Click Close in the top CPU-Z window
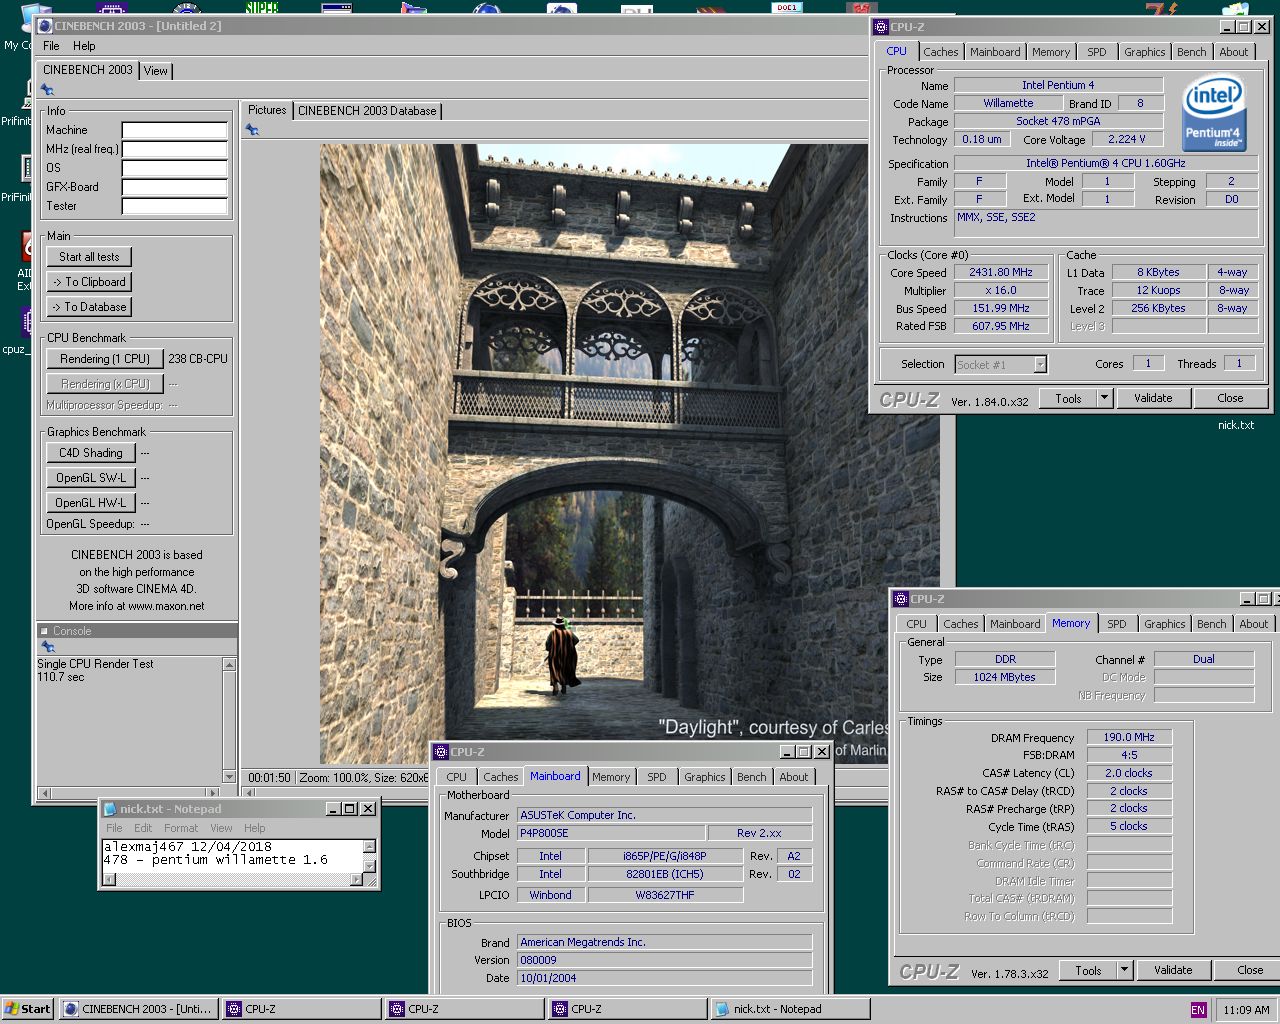Viewport: 1280px width, 1024px height. click(x=1230, y=398)
